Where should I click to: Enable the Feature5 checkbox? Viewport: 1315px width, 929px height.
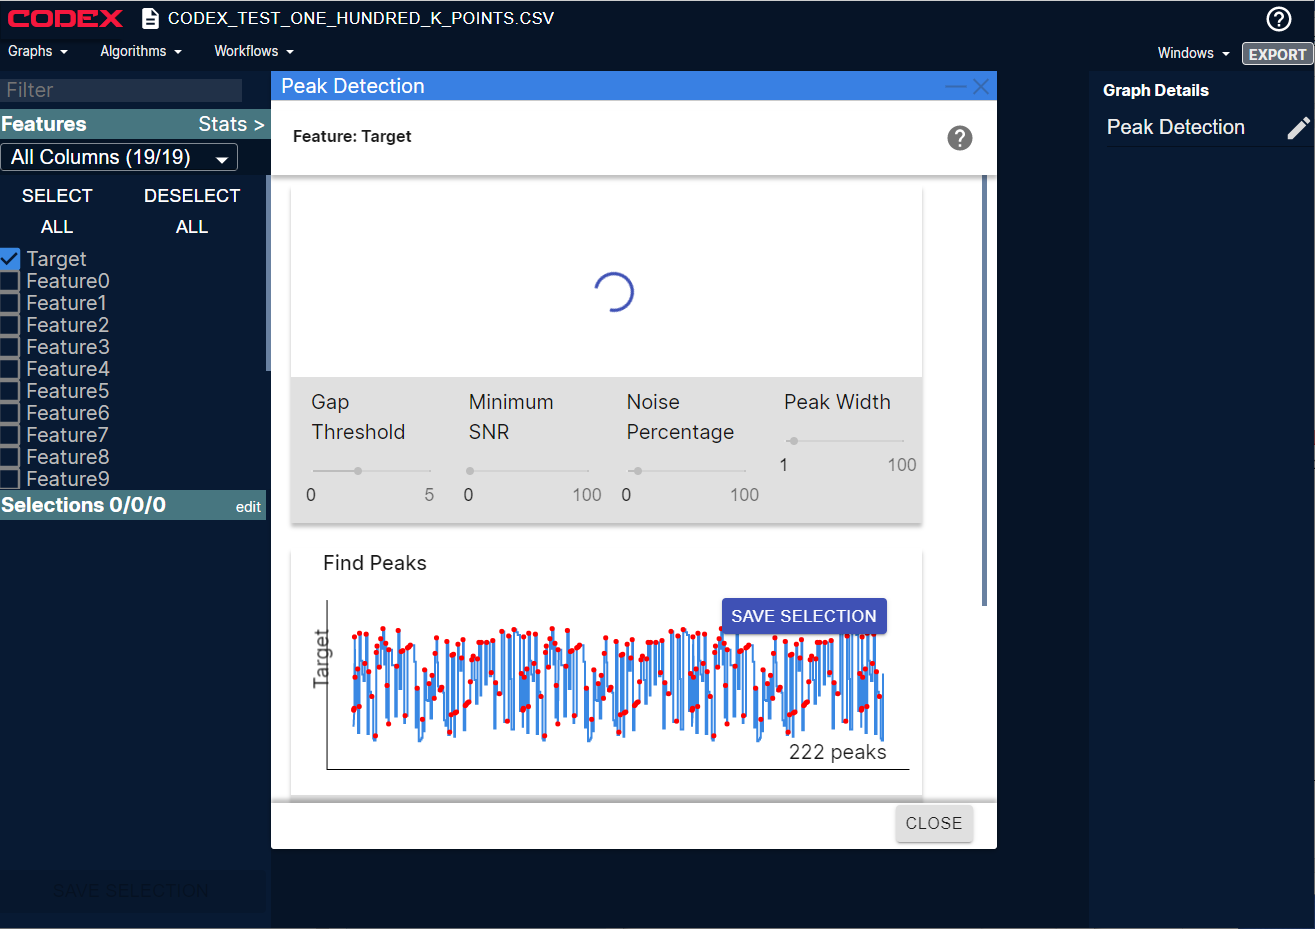coord(10,391)
